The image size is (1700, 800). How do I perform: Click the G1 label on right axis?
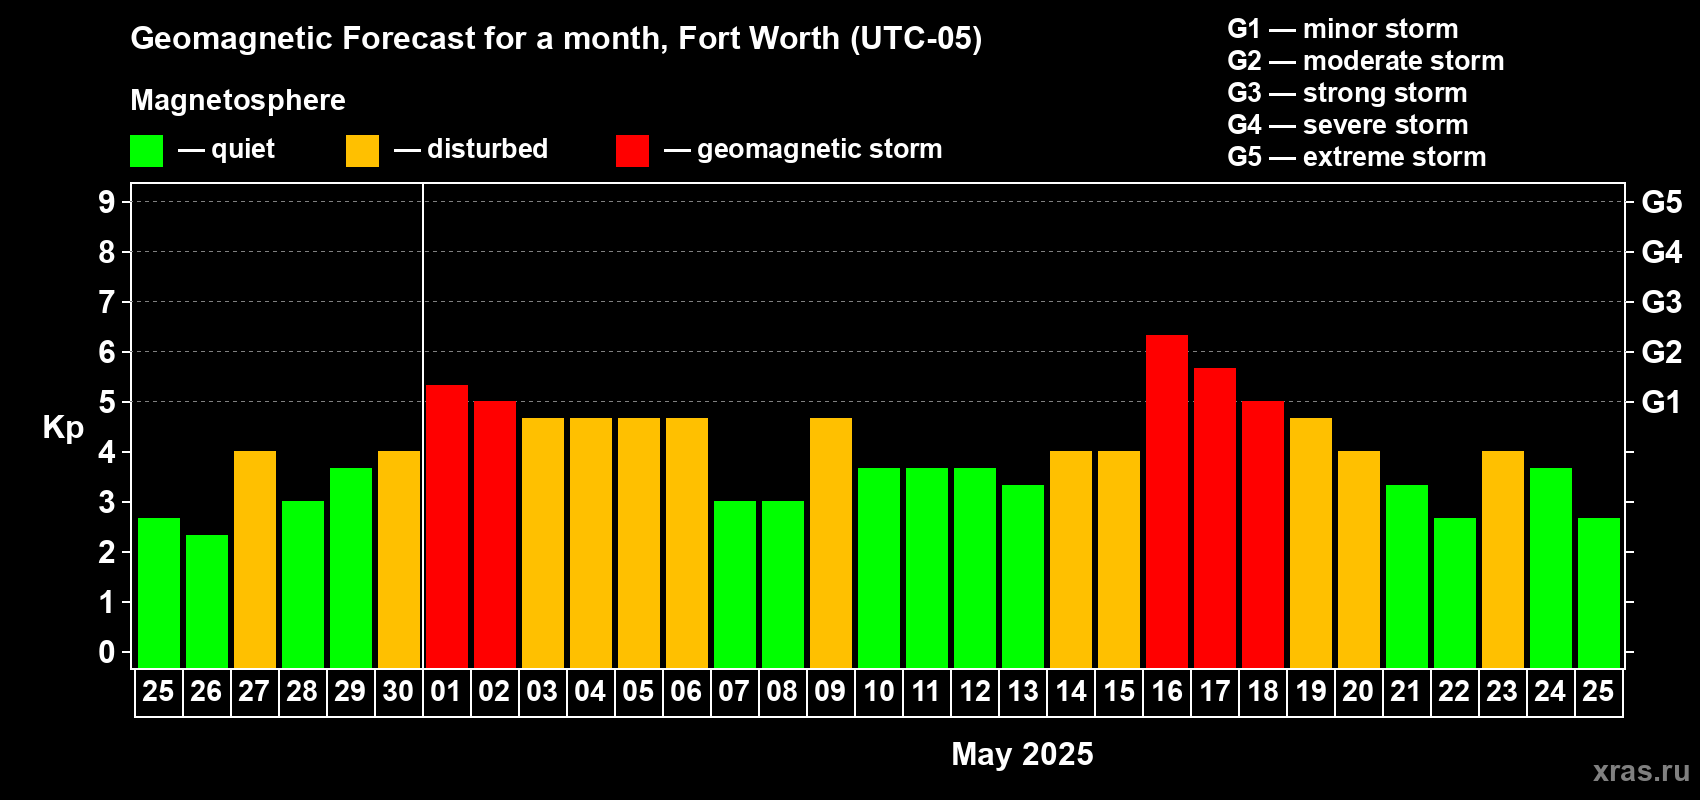[x=1661, y=402]
